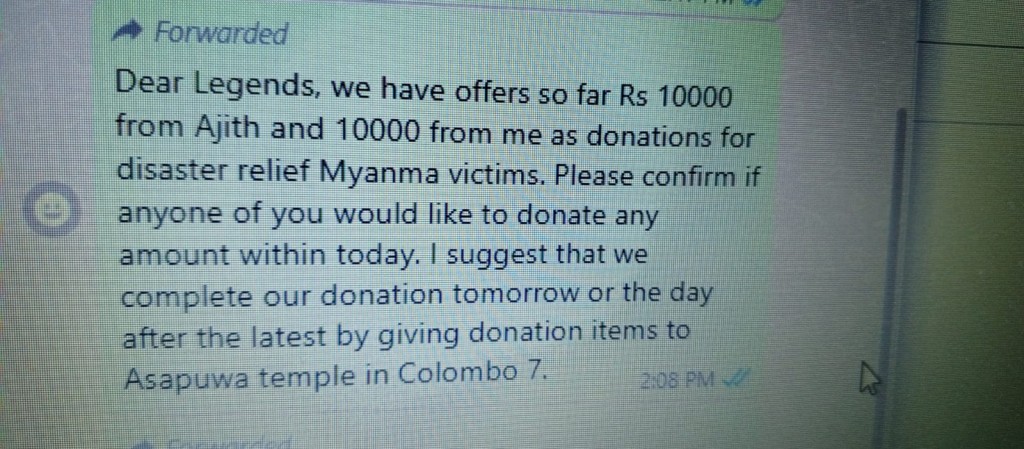Click the "Please confirm if" text
The width and height of the screenshot is (1024, 449).
pyautogui.click(x=658, y=178)
